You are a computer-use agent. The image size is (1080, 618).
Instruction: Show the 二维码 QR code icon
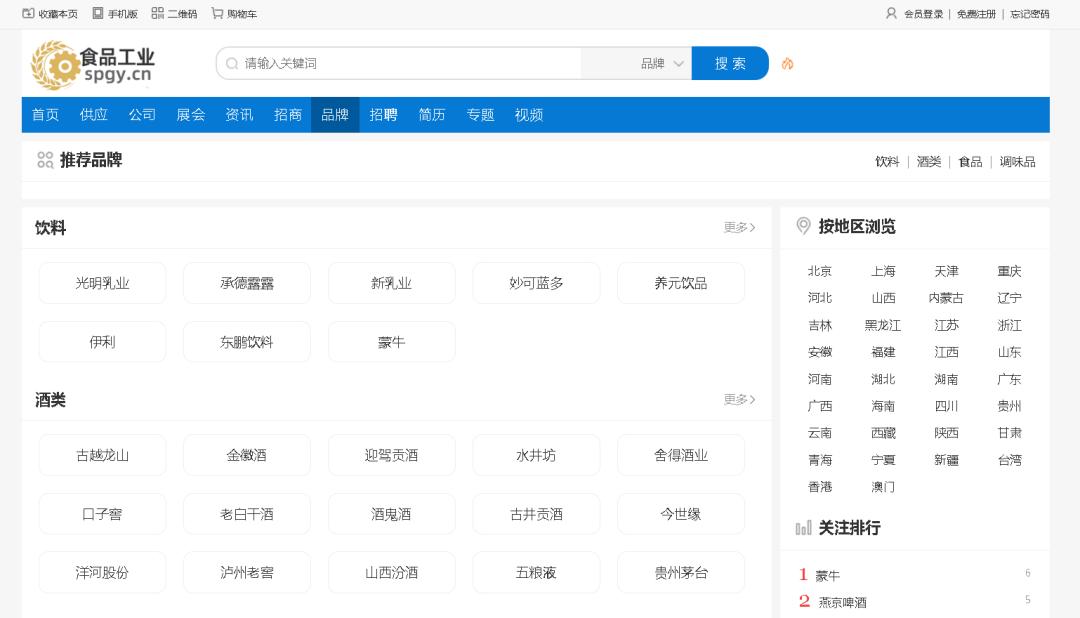157,13
